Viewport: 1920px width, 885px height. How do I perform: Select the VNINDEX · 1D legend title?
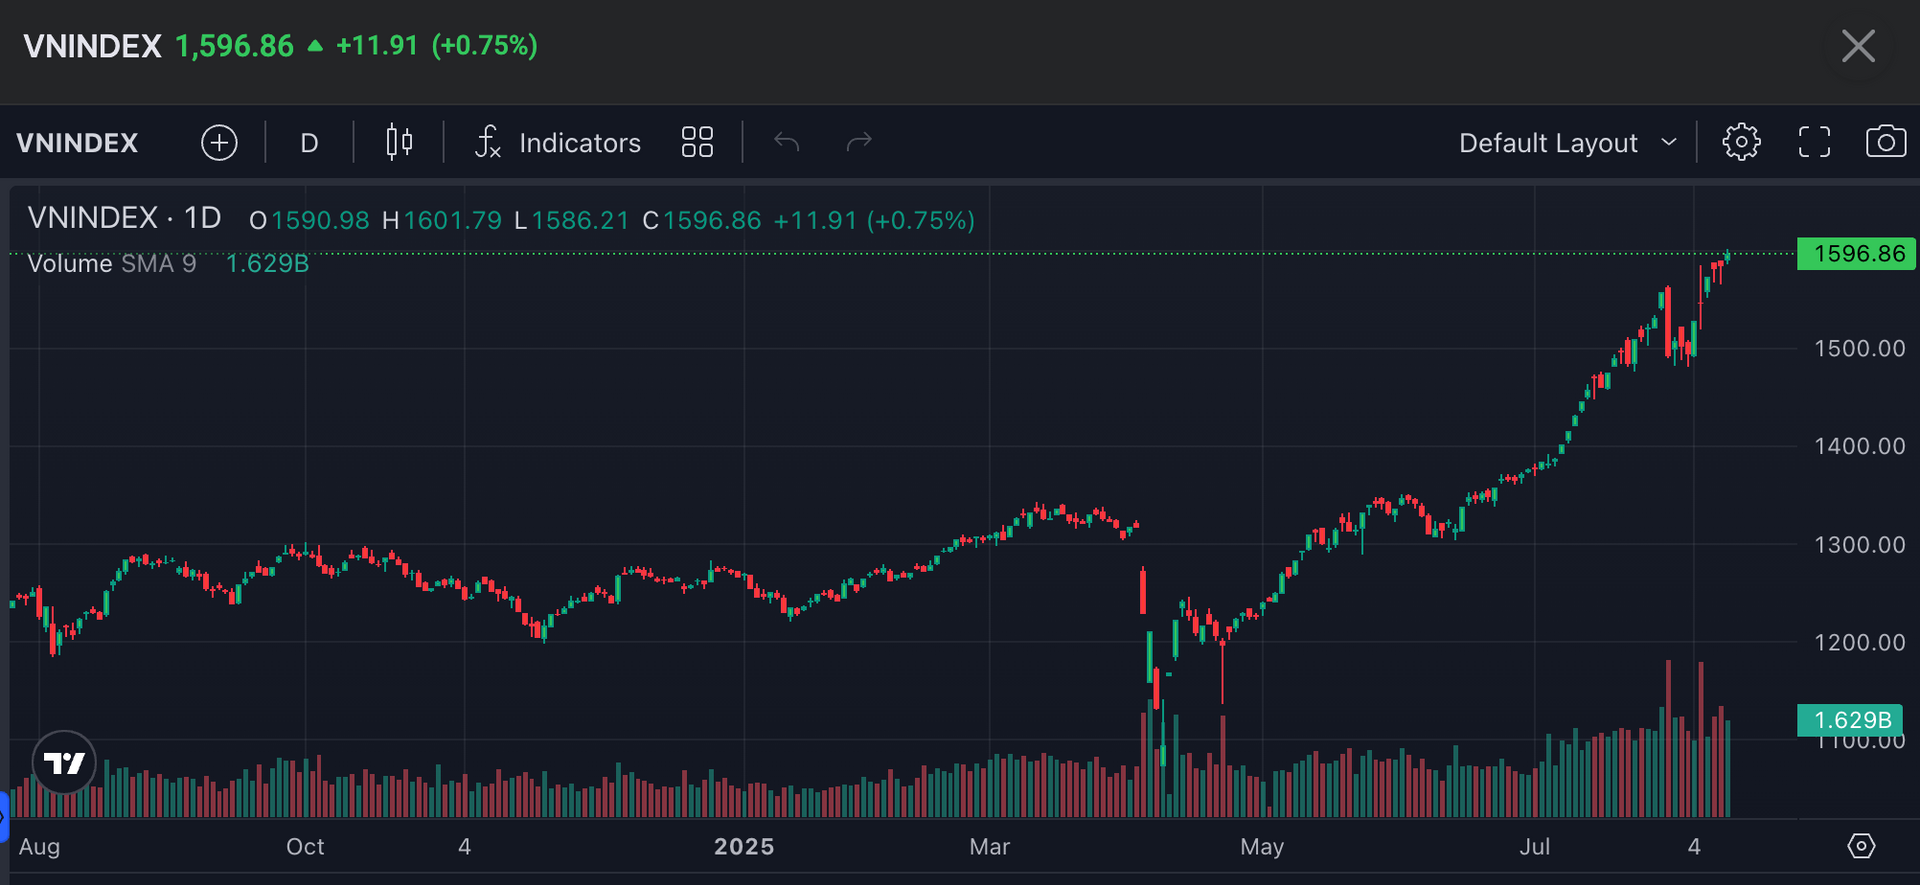click(x=125, y=219)
